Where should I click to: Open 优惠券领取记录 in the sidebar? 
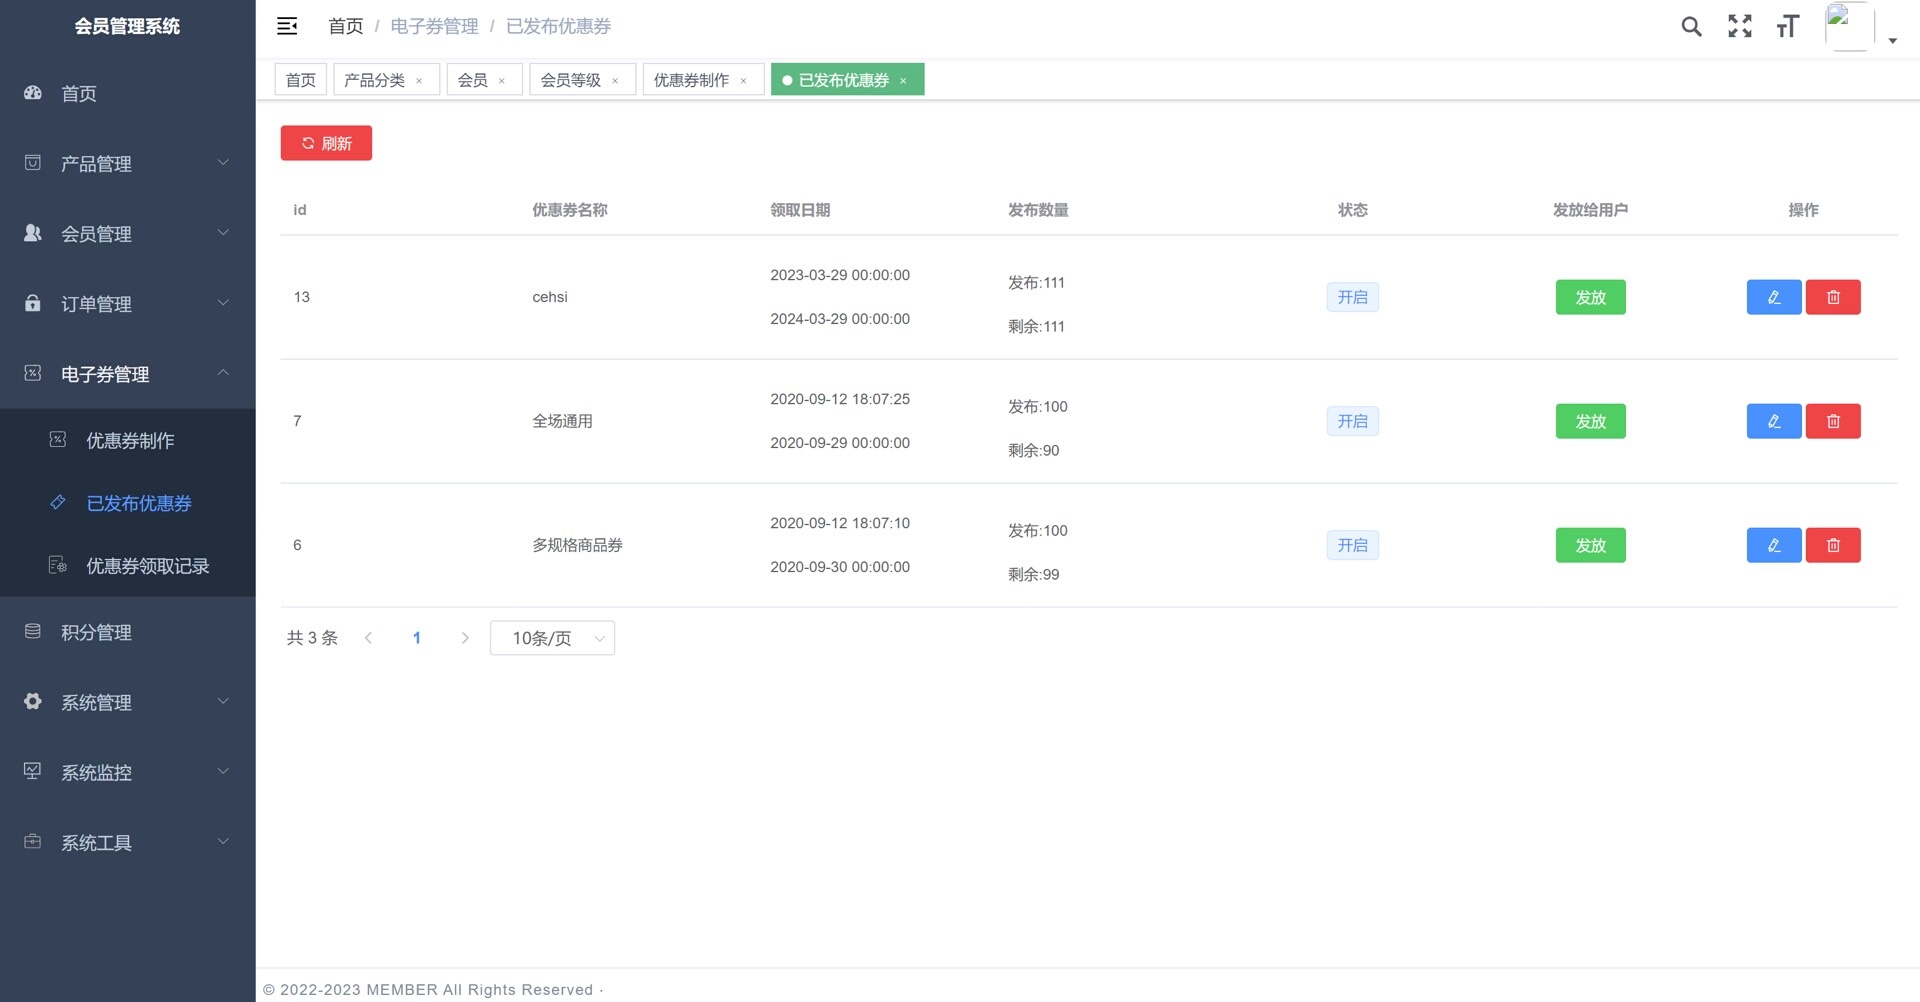click(147, 566)
